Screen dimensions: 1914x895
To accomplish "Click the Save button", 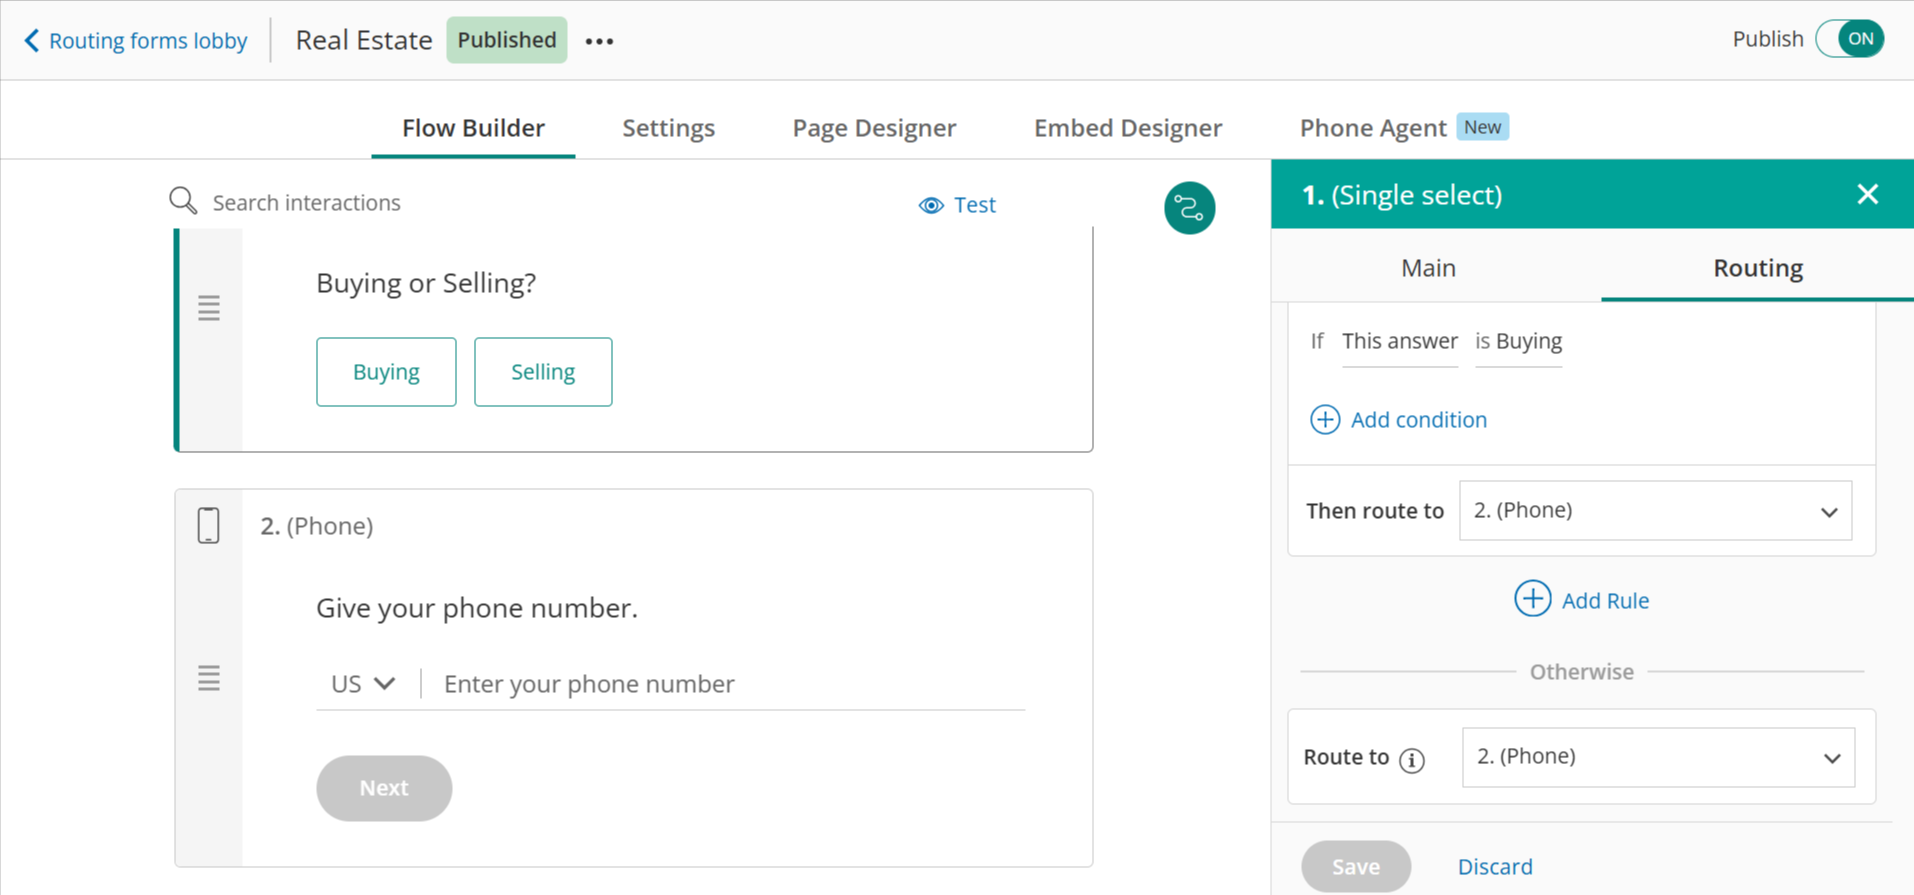I will point(1355,866).
